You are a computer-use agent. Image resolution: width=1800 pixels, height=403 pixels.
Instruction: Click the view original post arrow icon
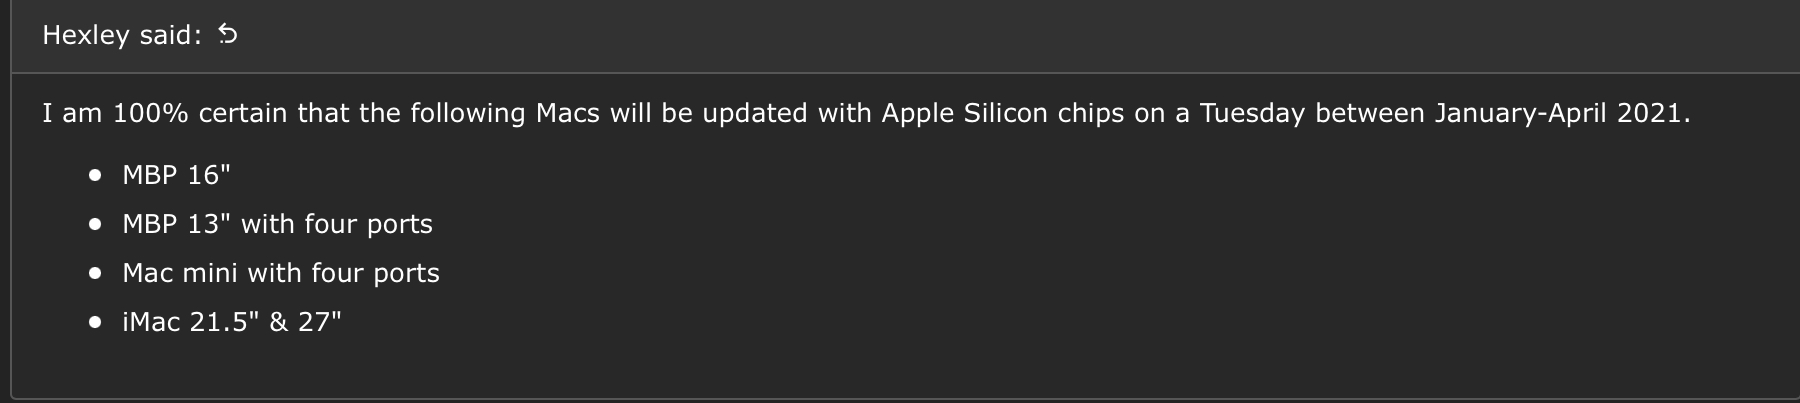click(228, 35)
